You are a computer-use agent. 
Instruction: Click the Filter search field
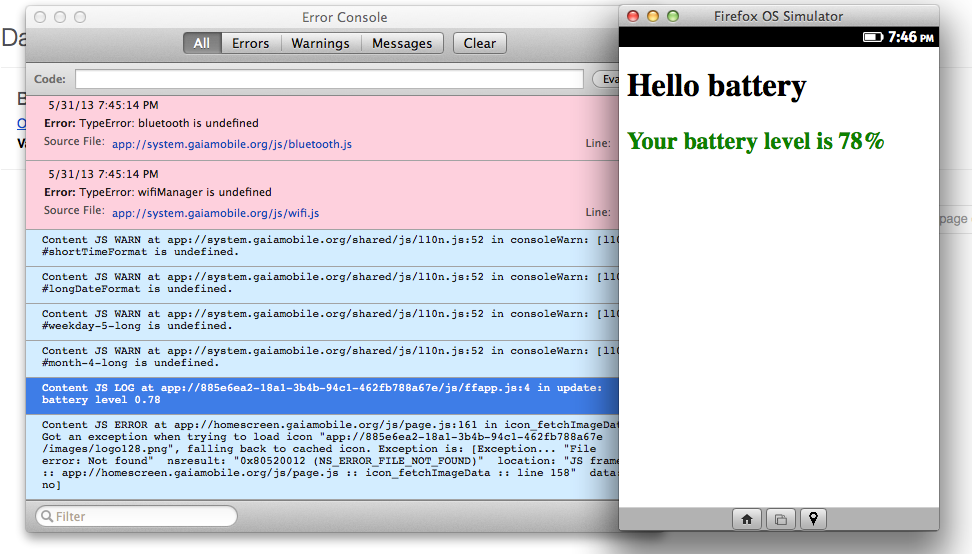[x=140, y=516]
